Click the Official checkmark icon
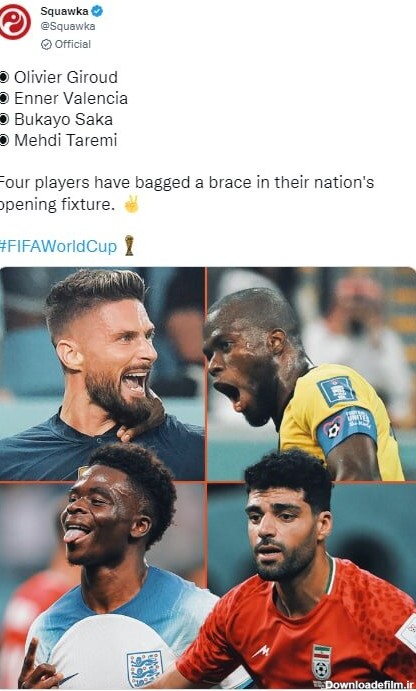 46,45
